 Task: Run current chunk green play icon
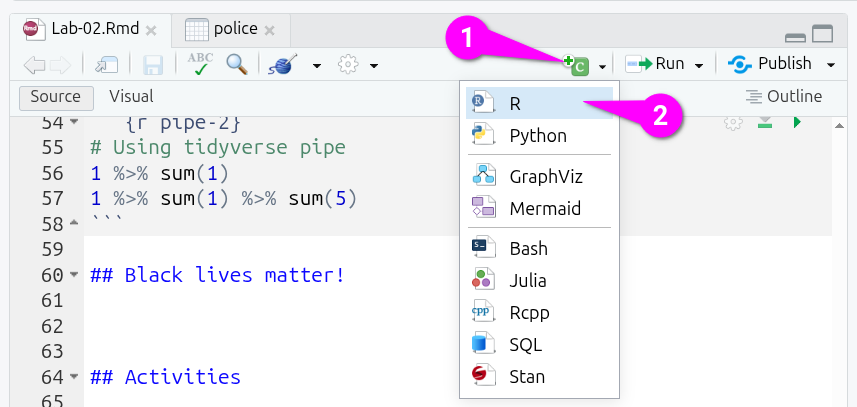tap(797, 122)
